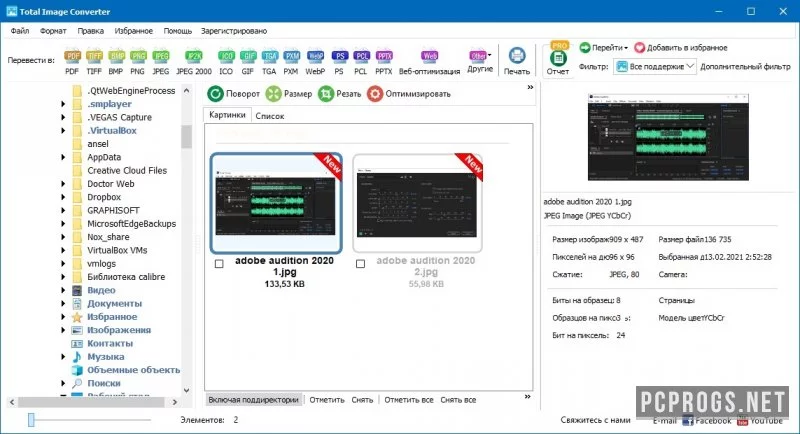Choose PPTX output format

384,62
